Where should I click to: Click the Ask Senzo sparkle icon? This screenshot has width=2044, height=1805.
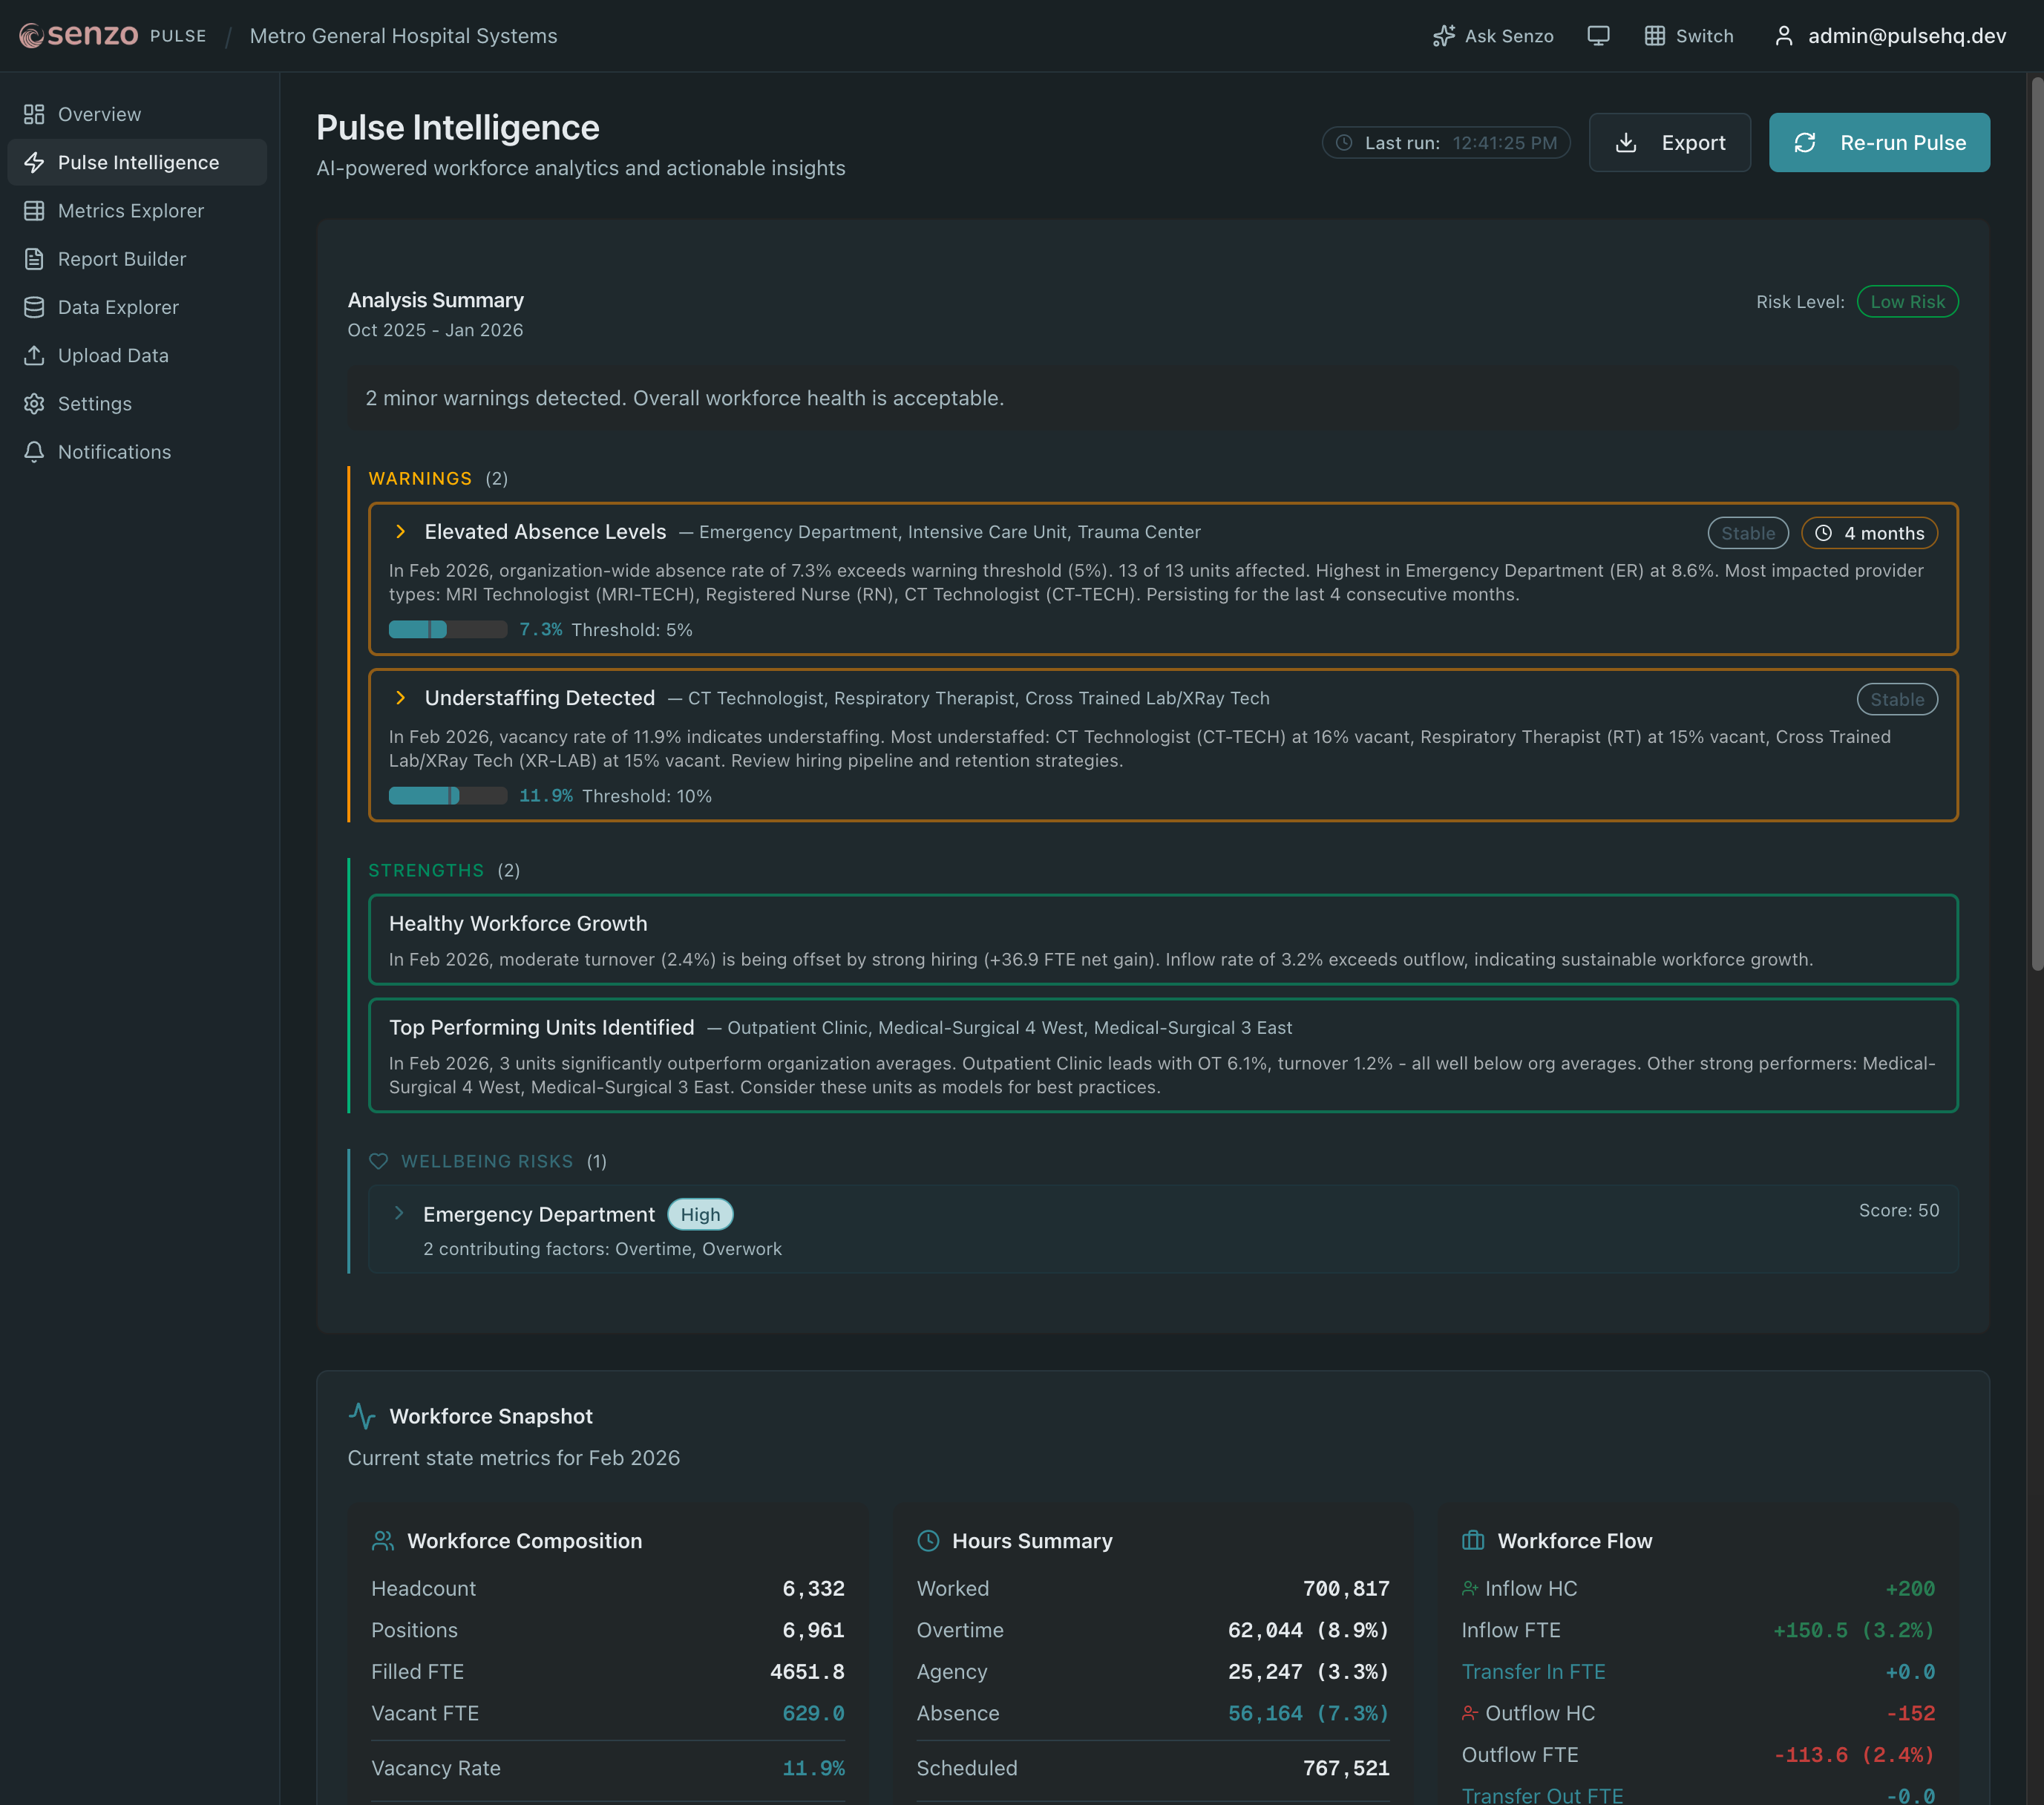pyautogui.click(x=1443, y=35)
